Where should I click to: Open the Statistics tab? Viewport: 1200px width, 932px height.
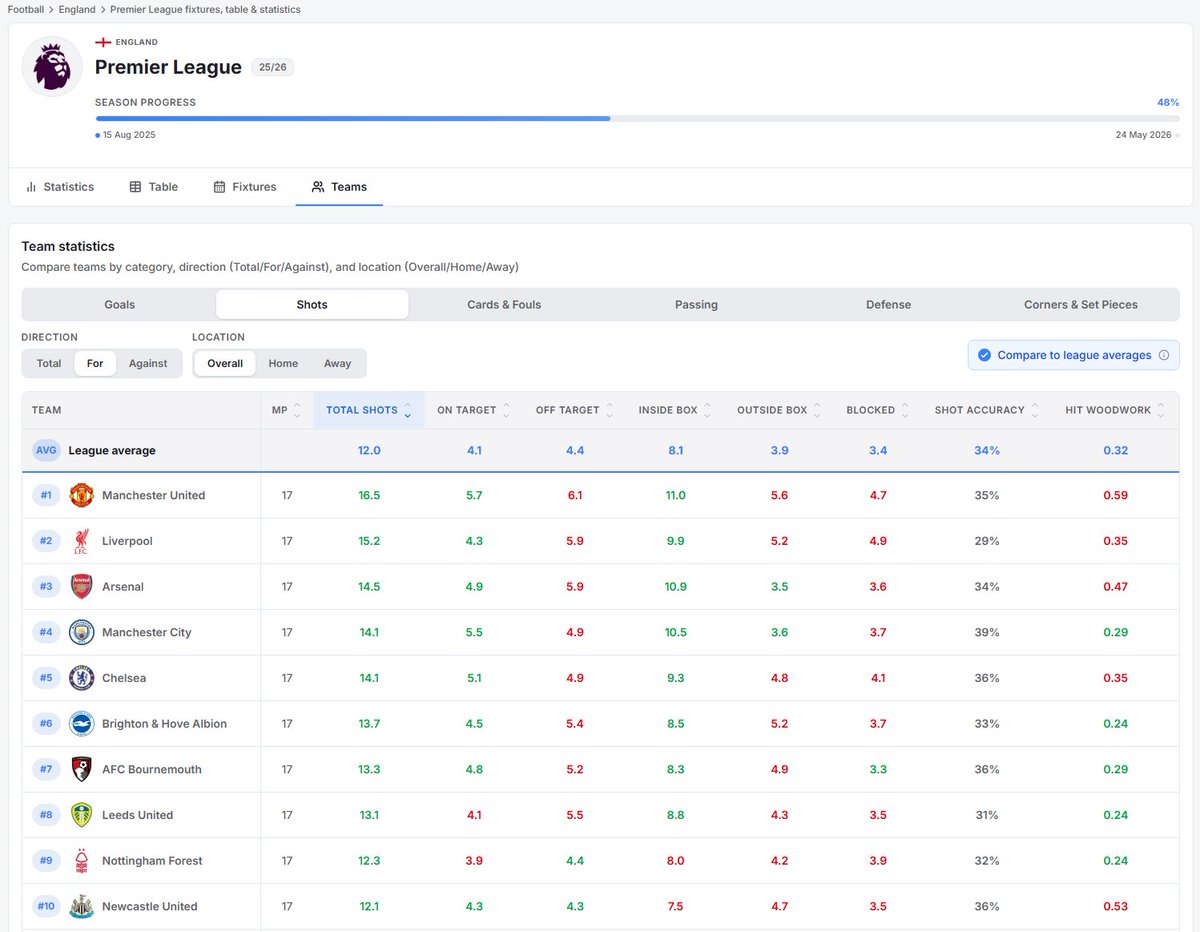coord(60,187)
